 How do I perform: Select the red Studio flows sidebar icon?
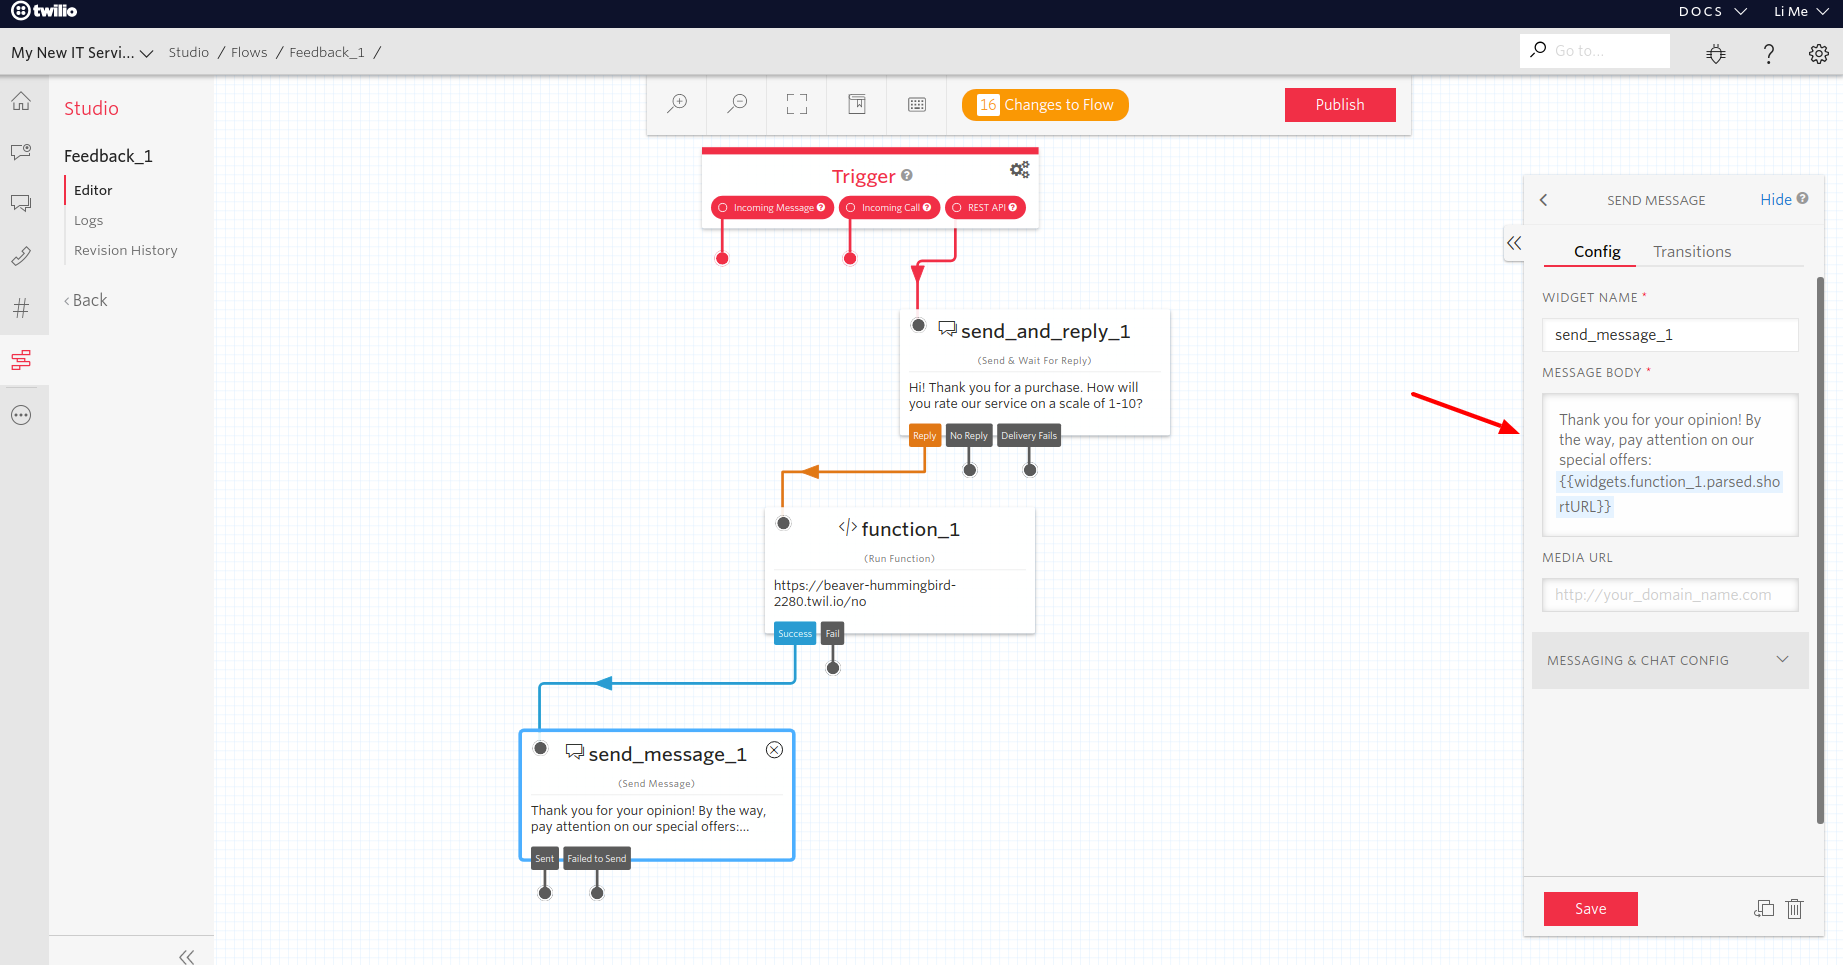(22, 359)
